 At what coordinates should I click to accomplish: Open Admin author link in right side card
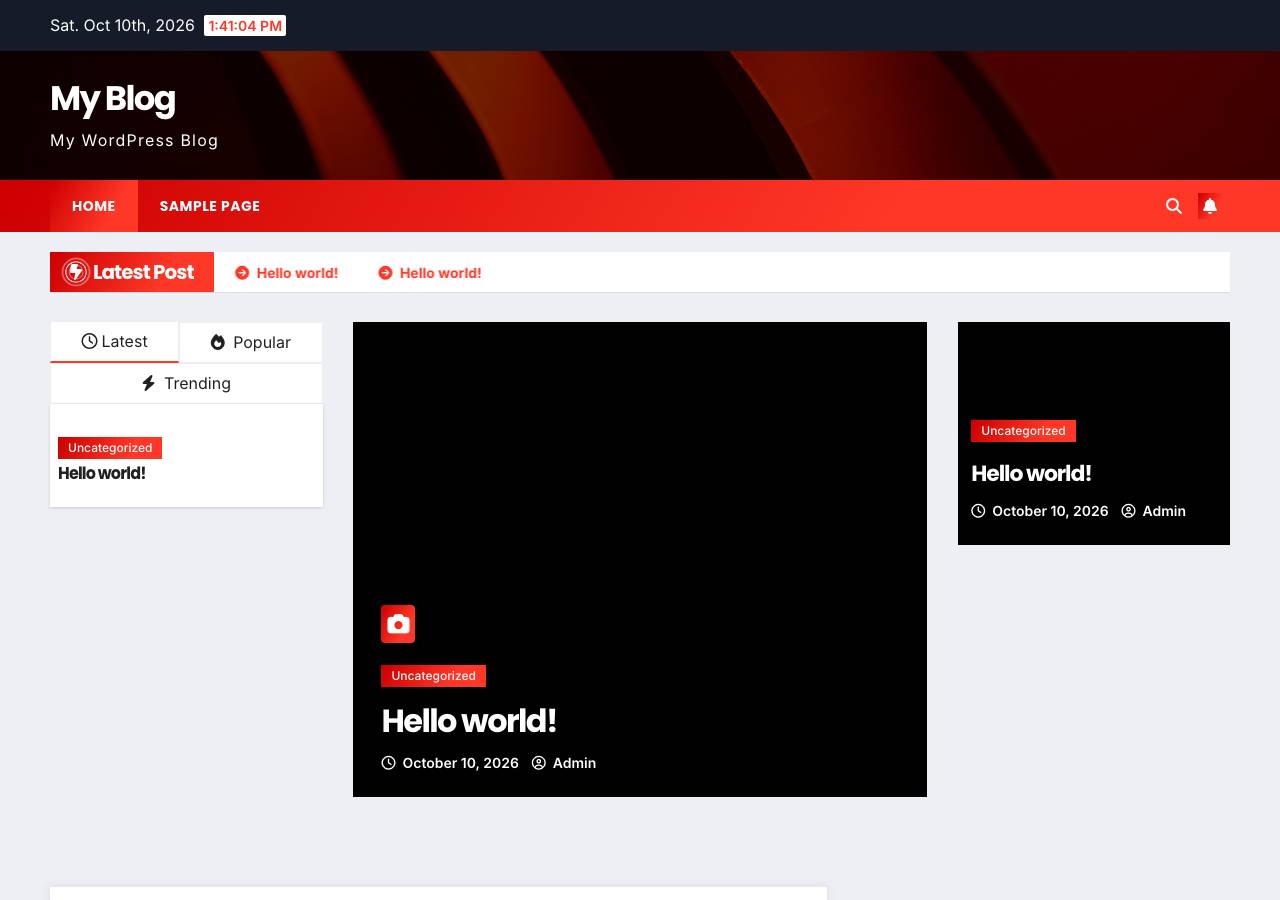[1164, 511]
